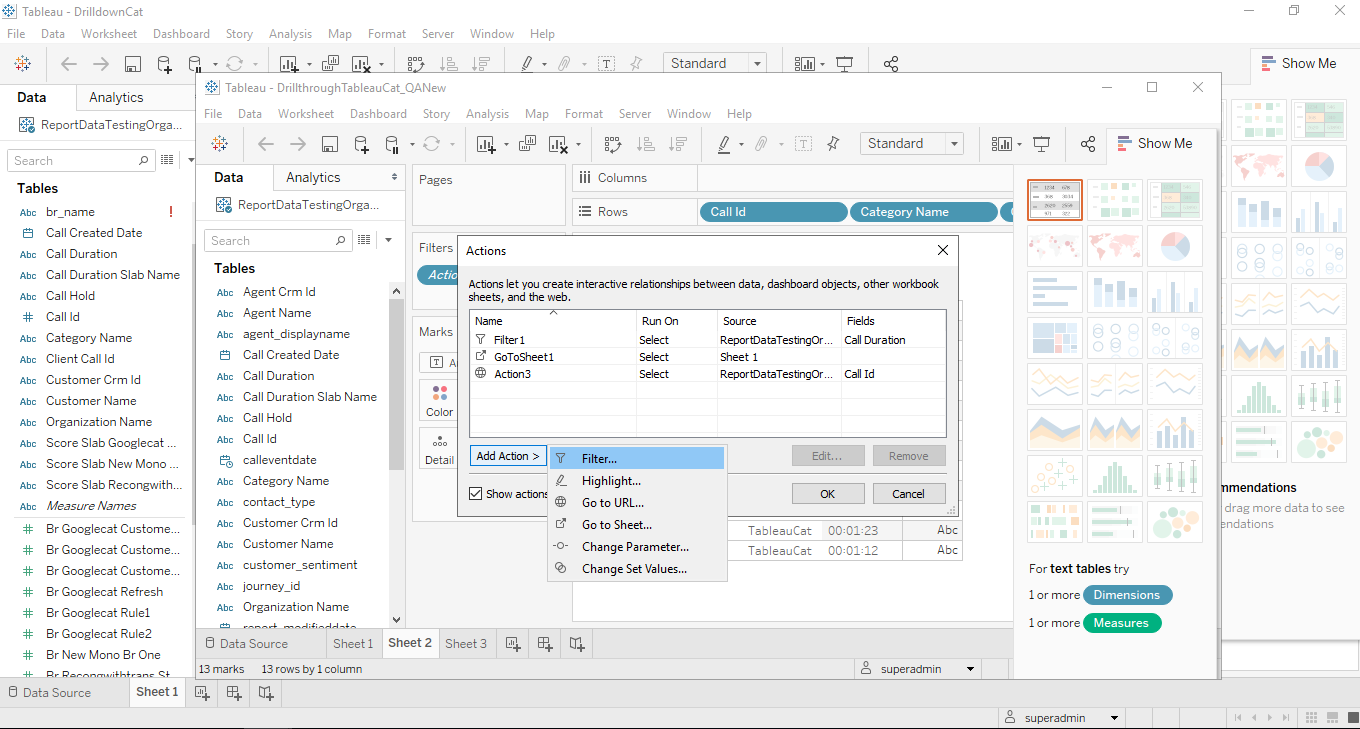Click Save icon in back window toolbar
Viewport: 1360px width, 729px height.
132,64
